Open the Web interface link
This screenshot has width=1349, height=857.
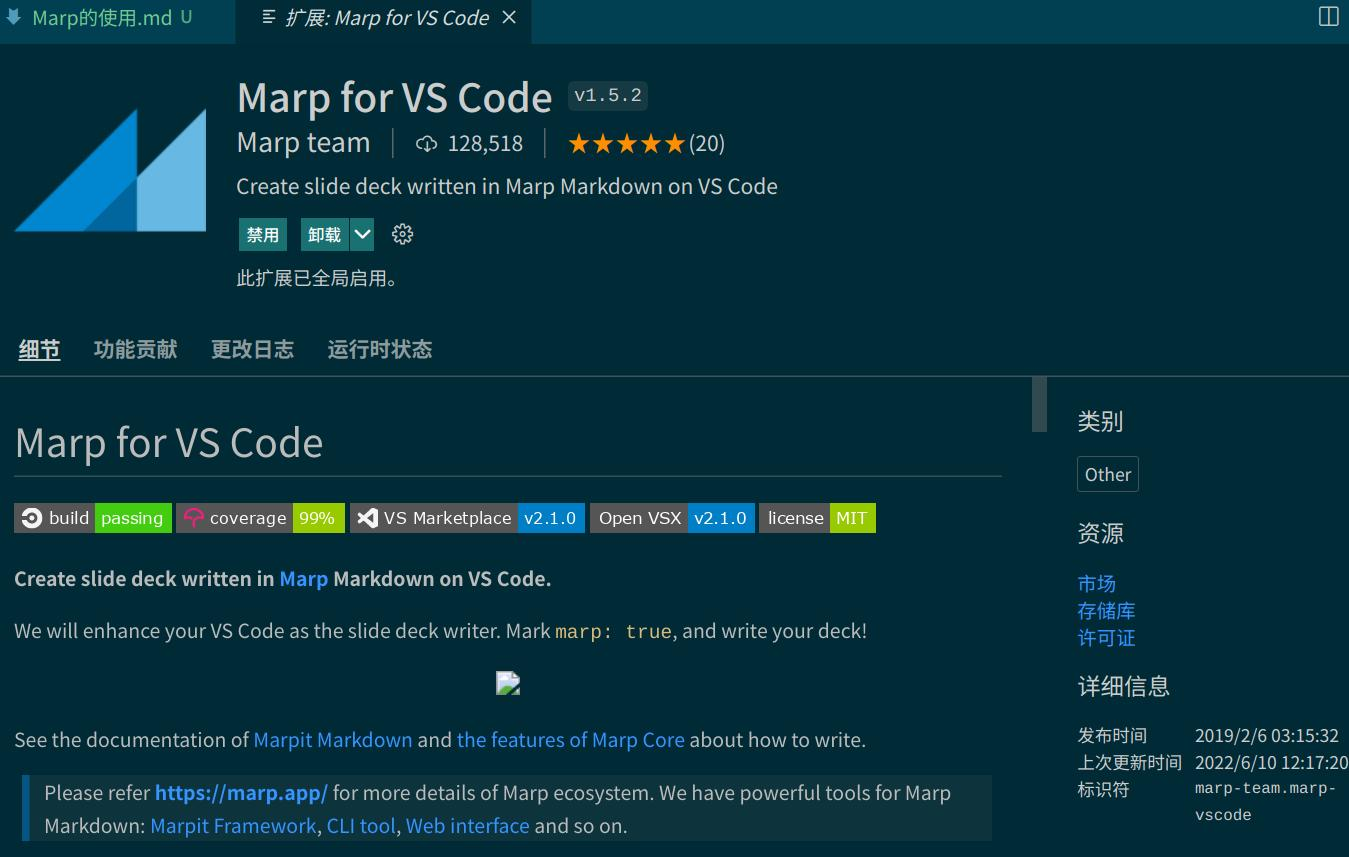[467, 826]
